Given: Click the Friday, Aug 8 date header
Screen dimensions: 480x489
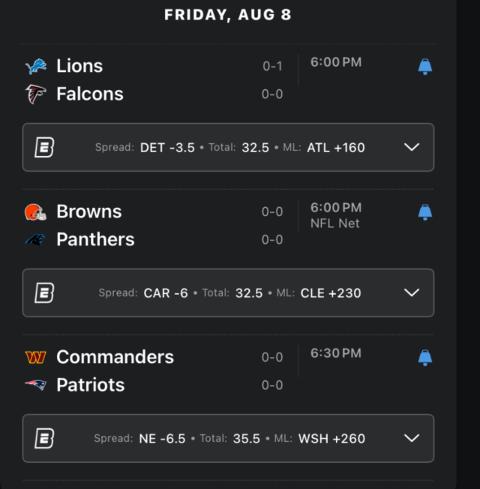Looking at the screenshot, I should [x=228, y=15].
